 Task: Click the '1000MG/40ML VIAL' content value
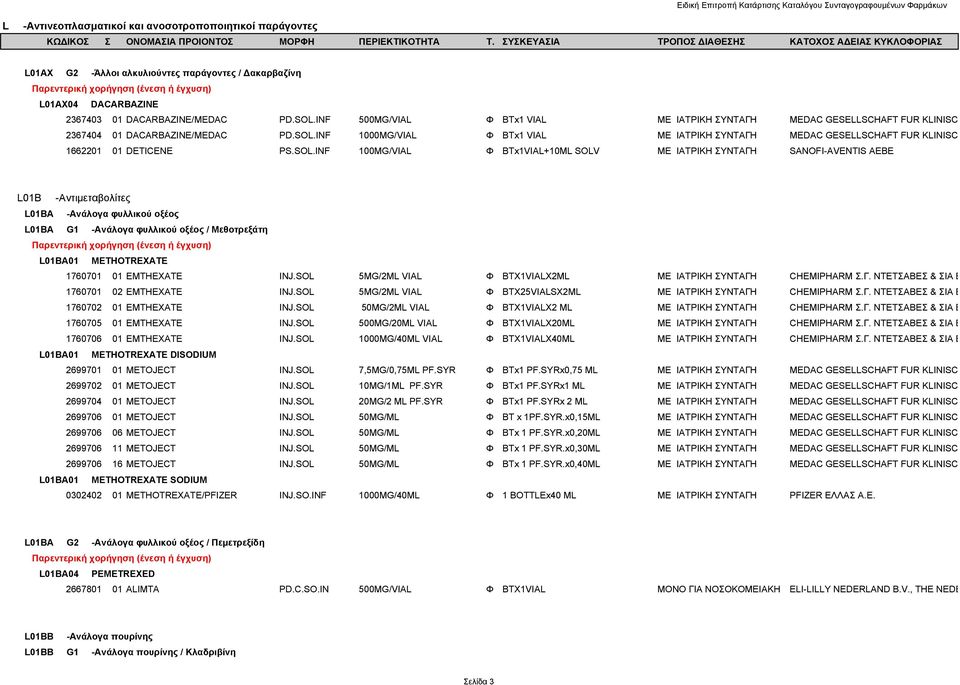tap(400, 339)
